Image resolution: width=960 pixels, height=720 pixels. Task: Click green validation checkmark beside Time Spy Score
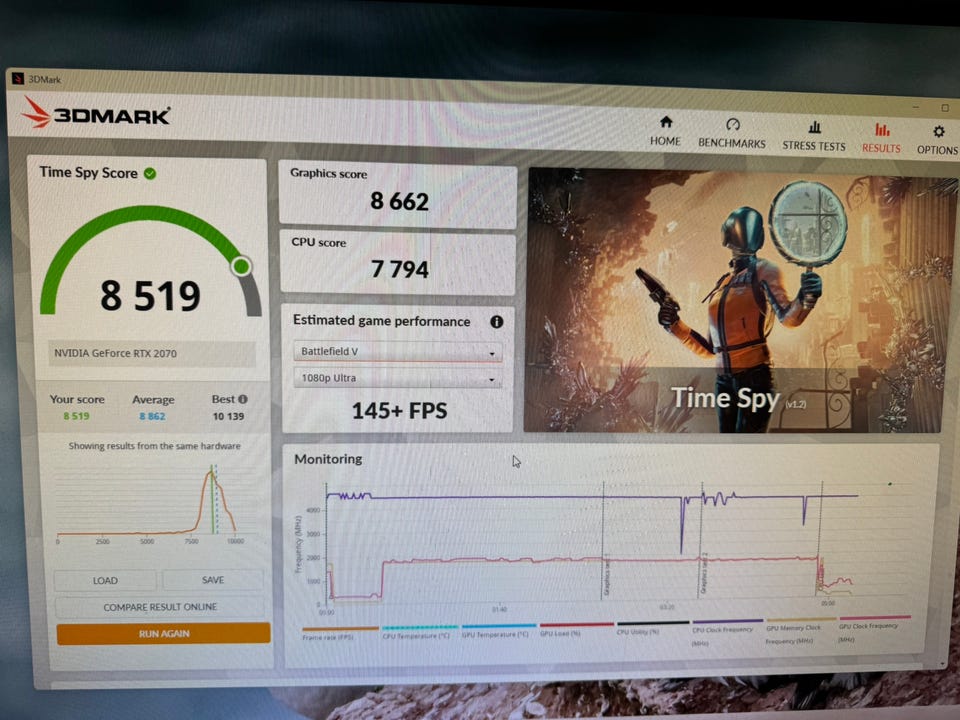coord(150,174)
